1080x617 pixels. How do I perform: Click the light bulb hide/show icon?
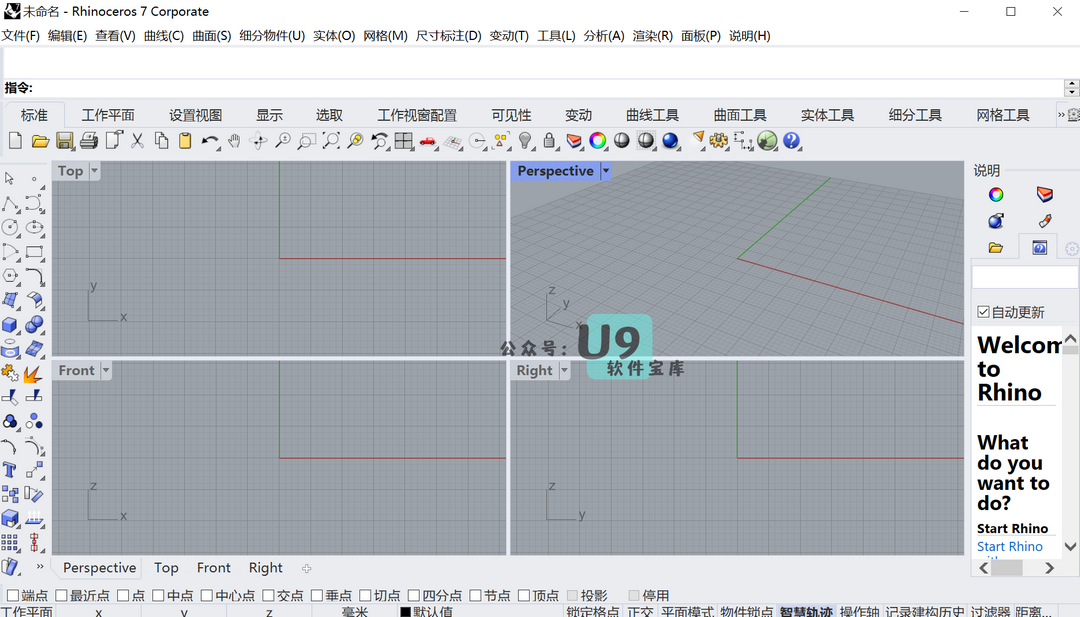tap(526, 141)
